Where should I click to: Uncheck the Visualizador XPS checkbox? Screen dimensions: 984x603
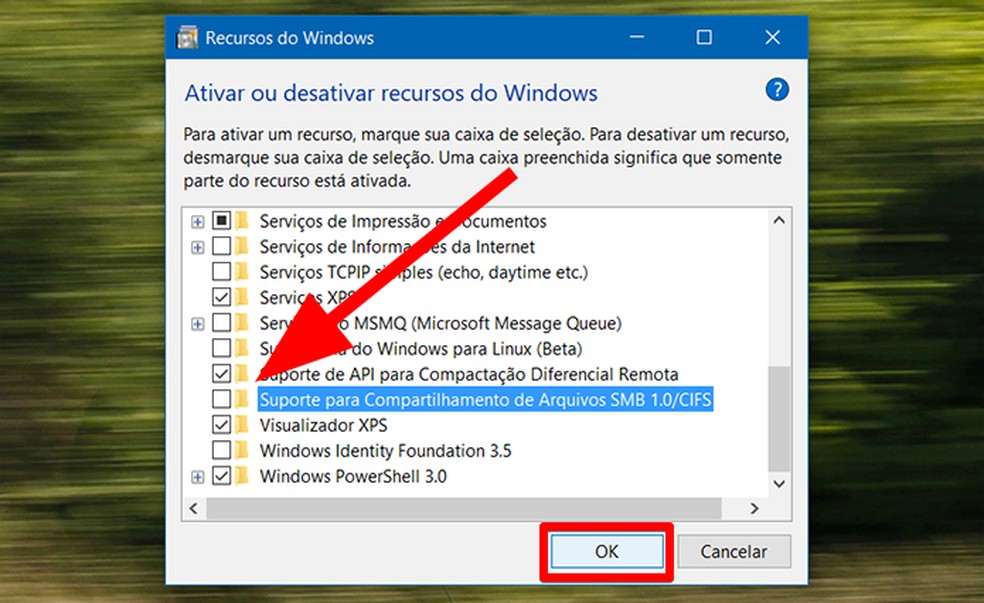click(x=222, y=425)
